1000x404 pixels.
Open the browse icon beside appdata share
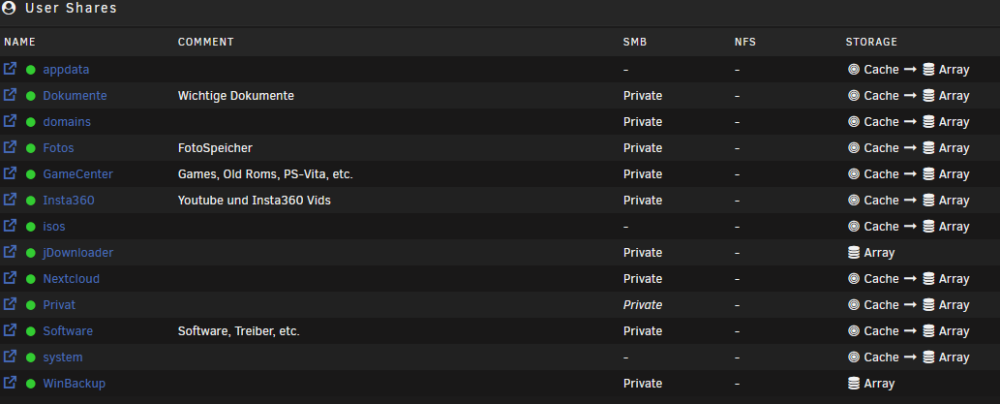(10, 68)
